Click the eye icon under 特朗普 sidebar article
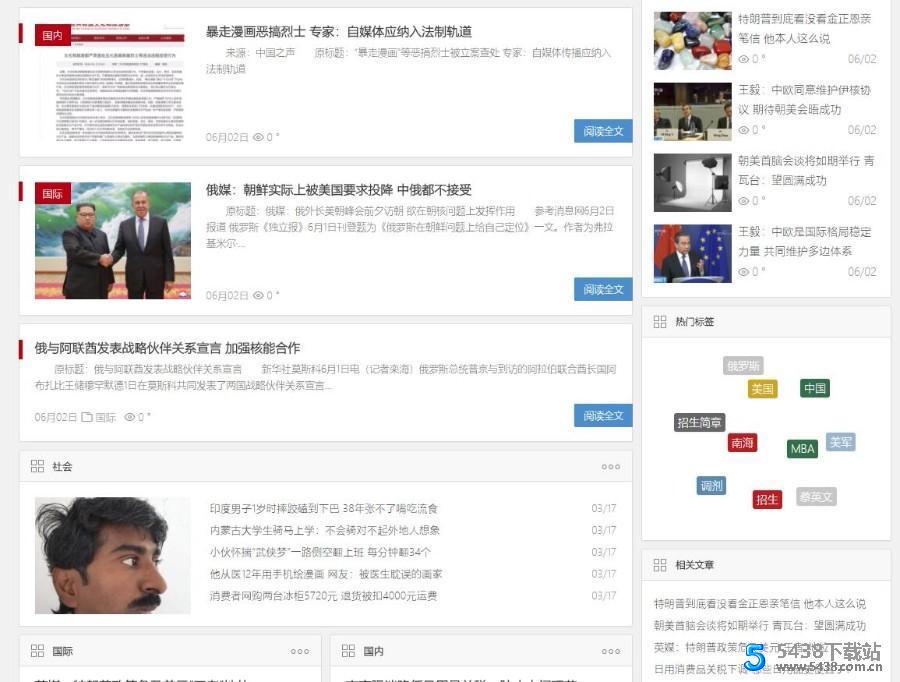The width and height of the screenshot is (900, 682). pos(743,59)
